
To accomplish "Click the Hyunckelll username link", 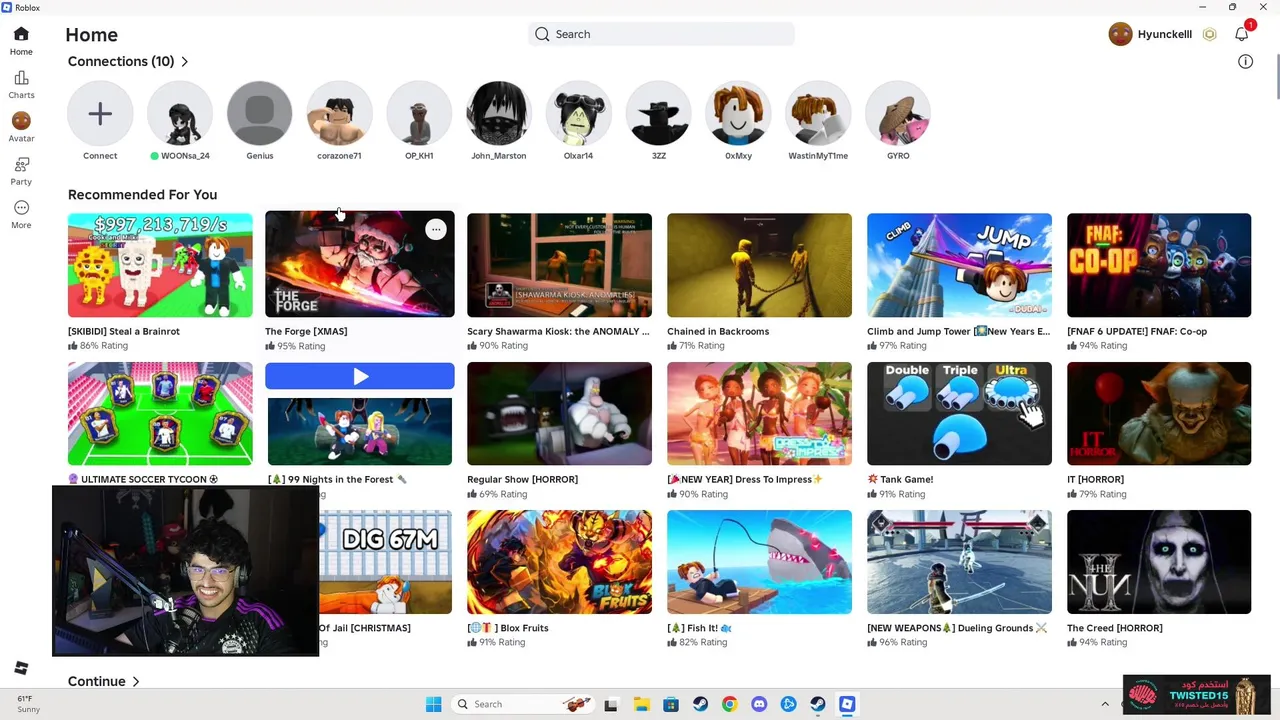I will 1165,34.
